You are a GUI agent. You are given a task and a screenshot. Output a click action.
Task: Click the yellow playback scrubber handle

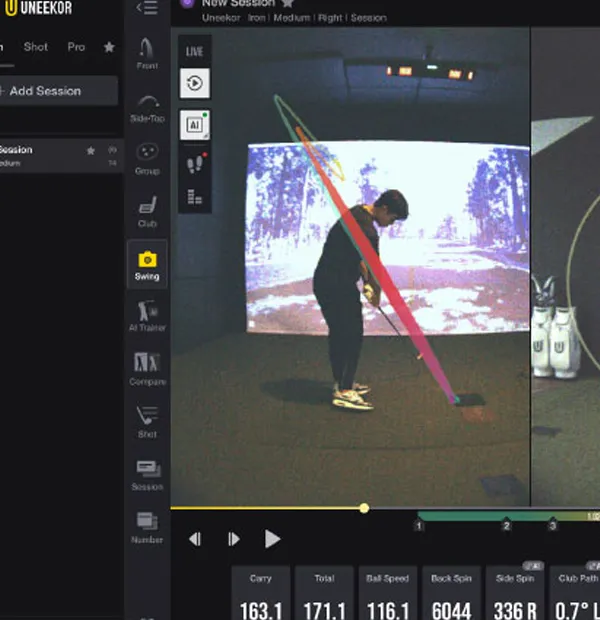pyautogui.click(x=364, y=508)
